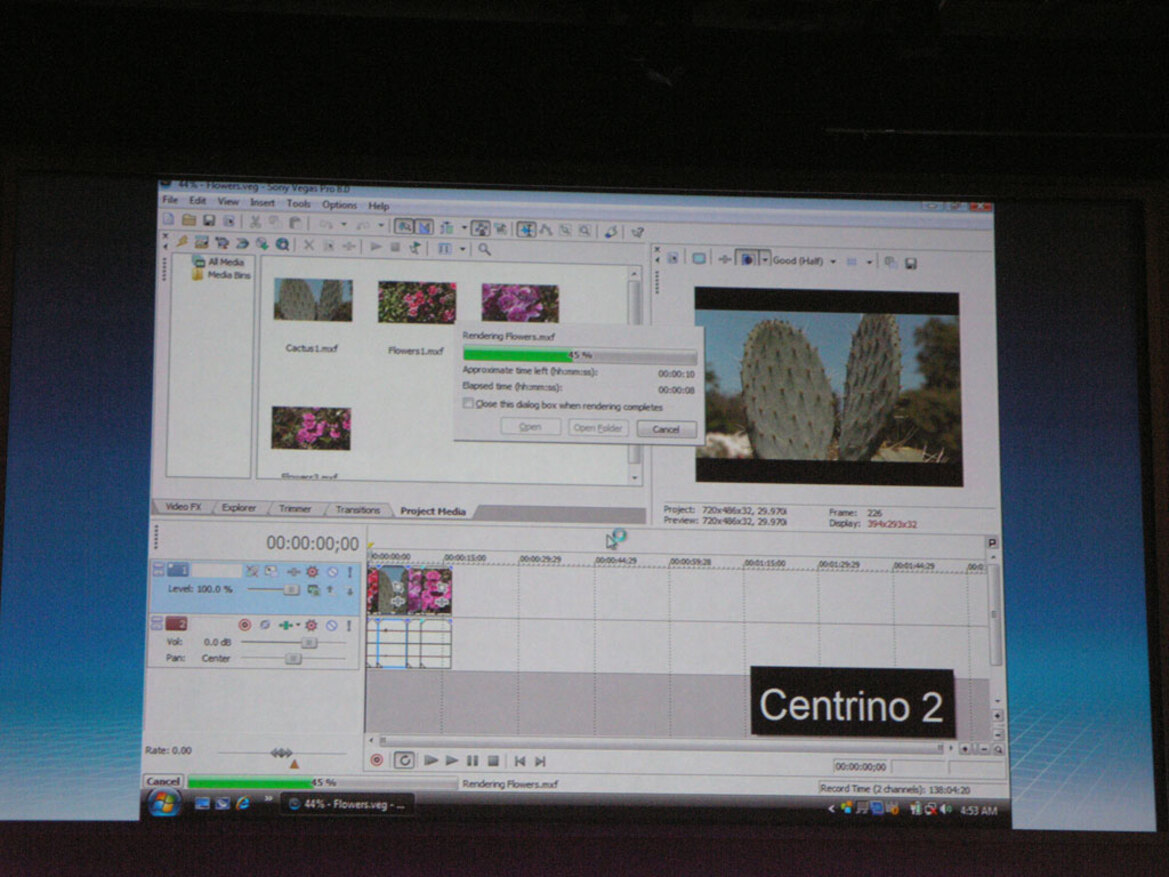Viewport: 1169px width, 877px height.
Task: Click the Open button in Rendering dialog
Action: click(x=530, y=427)
